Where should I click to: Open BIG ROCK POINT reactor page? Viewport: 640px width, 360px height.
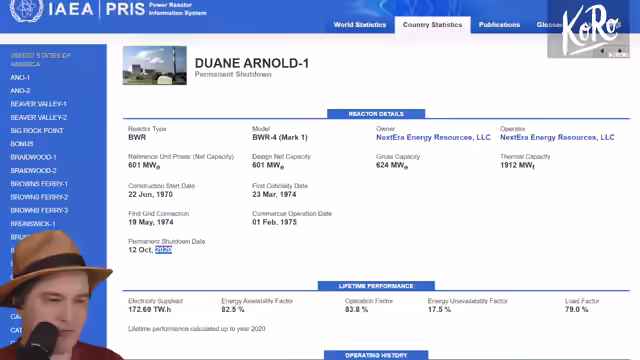tap(37, 131)
